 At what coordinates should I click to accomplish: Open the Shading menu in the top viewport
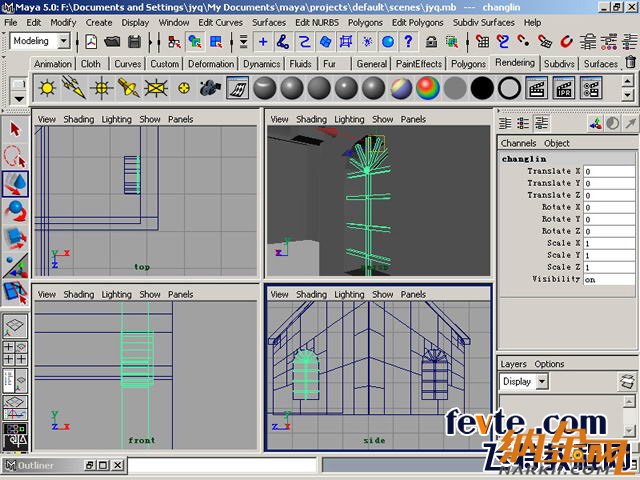pyautogui.click(x=78, y=119)
